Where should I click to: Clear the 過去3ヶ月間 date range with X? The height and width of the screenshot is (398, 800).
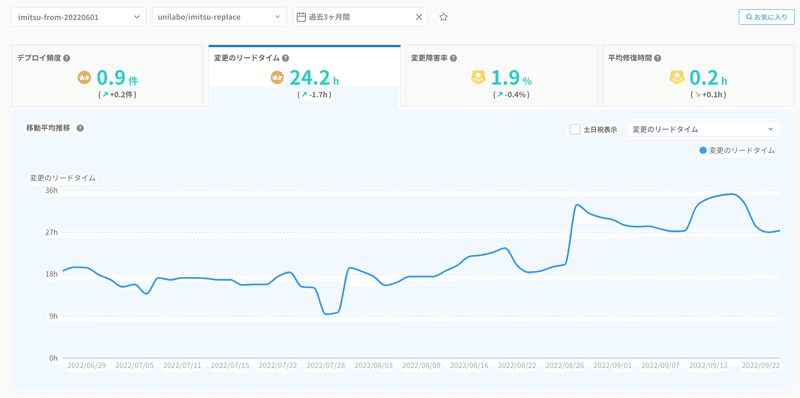[419, 17]
